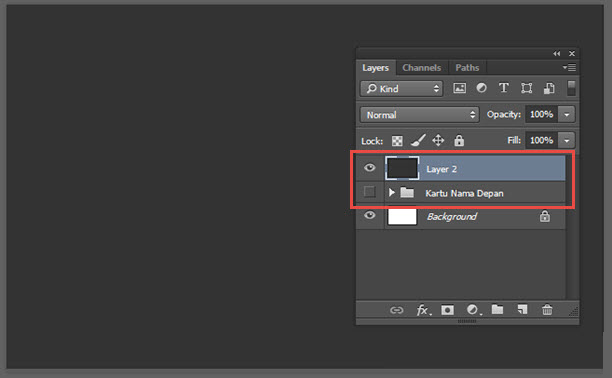The image size is (612, 378).
Task: Filter for shape layers icon
Action: (527, 88)
